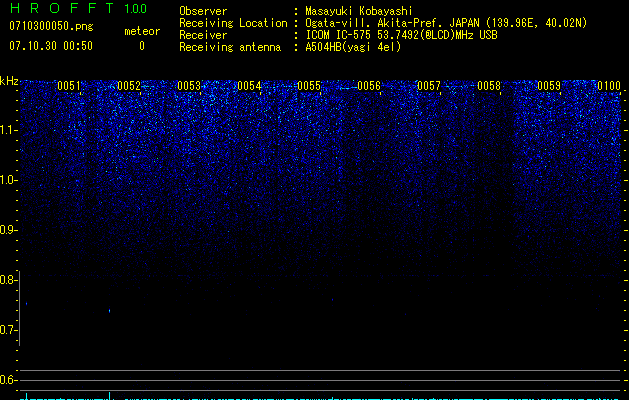Viewport: 629px width, 400px height.
Task: Click the tall cyan level spike below 0052
Action: (110, 396)
